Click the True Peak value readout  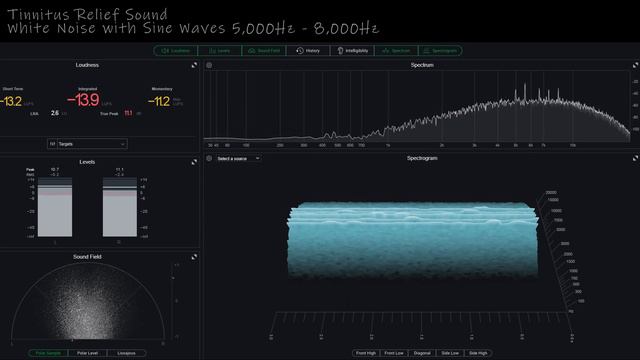128,113
